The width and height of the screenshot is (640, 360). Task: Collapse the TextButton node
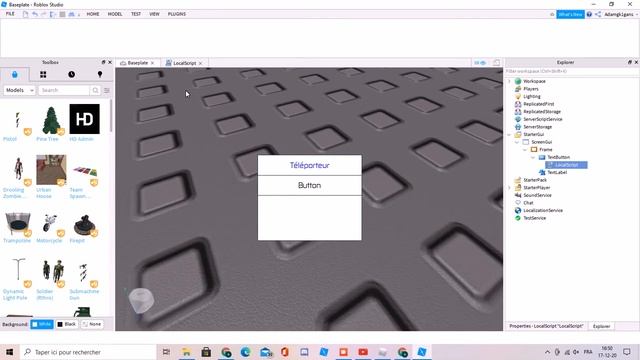click(x=533, y=157)
